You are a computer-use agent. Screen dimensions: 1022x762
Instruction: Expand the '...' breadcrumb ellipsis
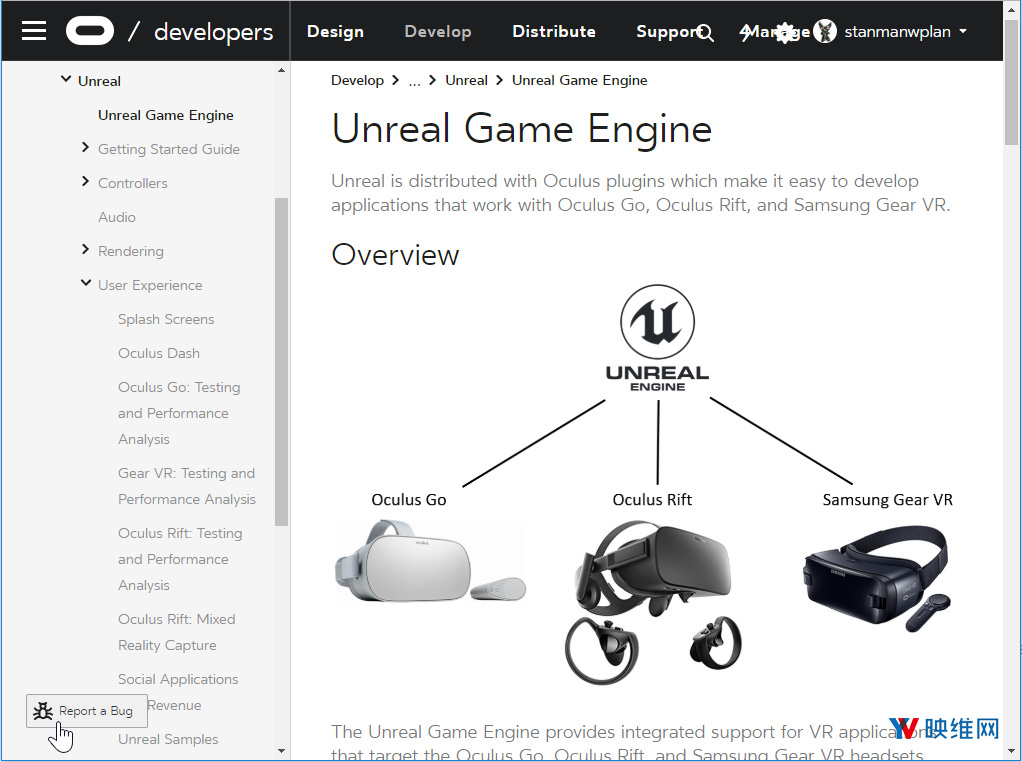point(415,81)
